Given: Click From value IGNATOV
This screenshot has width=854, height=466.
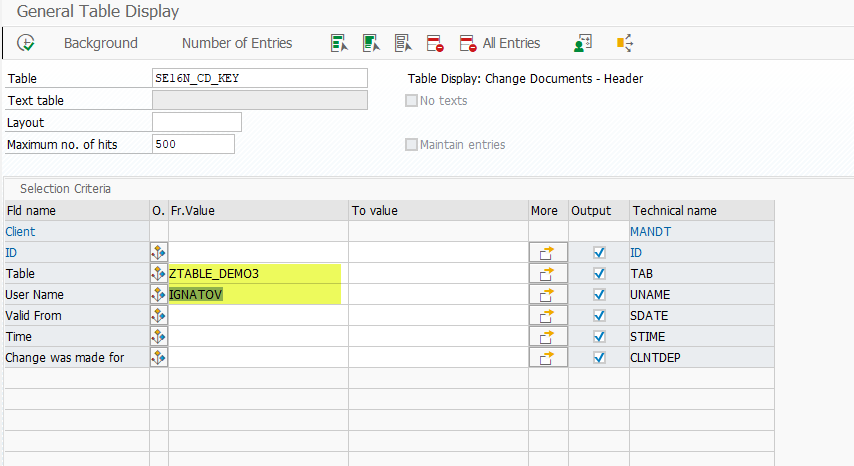Looking at the screenshot, I should (258, 295).
